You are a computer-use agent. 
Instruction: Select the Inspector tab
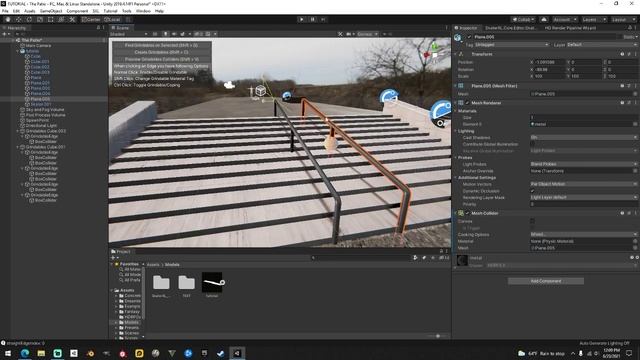[x=466, y=28]
